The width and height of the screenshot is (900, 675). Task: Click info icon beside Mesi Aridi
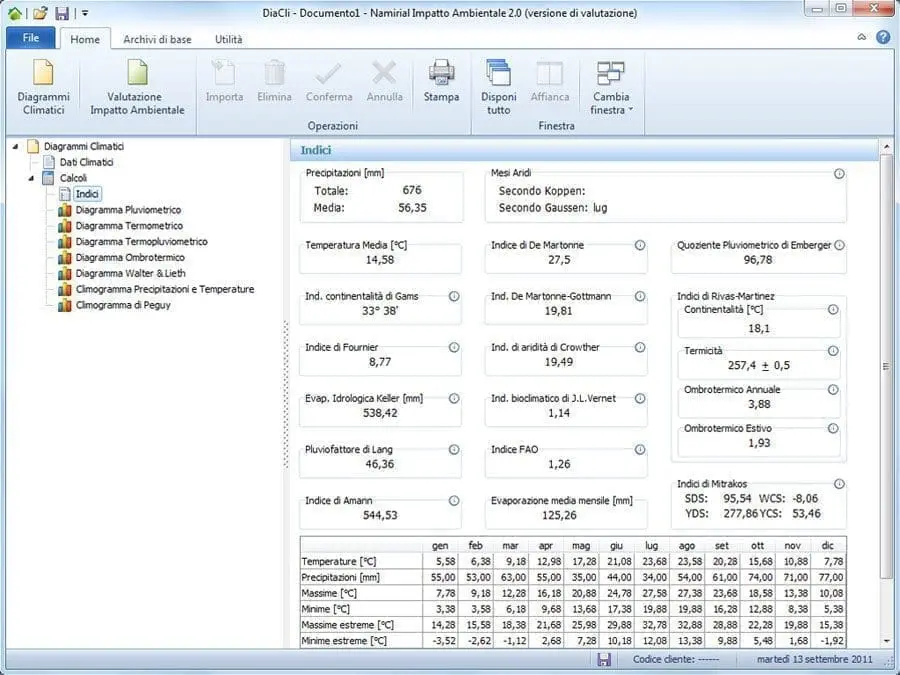(838, 174)
